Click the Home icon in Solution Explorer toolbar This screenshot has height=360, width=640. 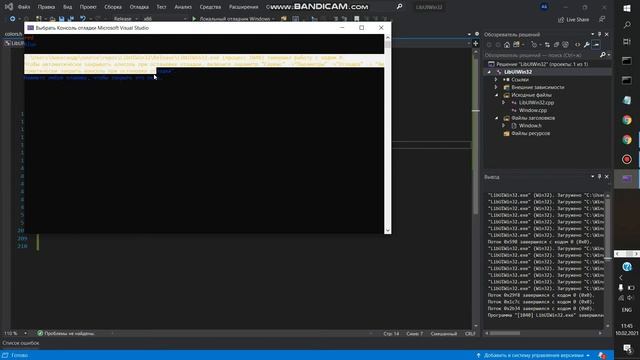point(507,44)
